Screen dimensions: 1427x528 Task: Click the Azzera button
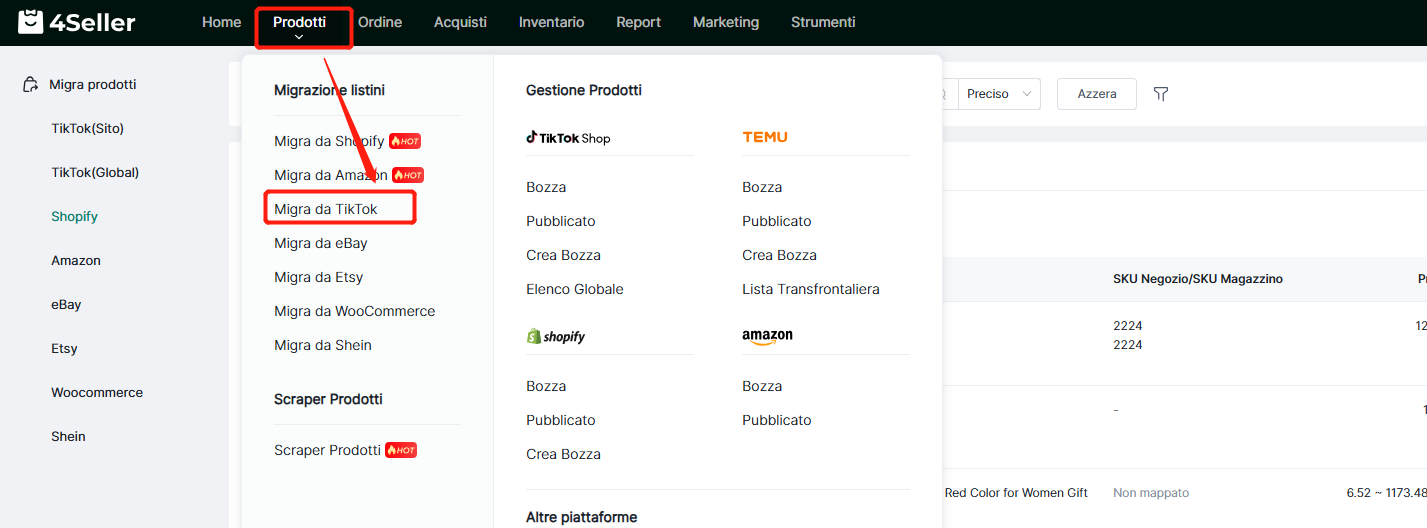1097,94
